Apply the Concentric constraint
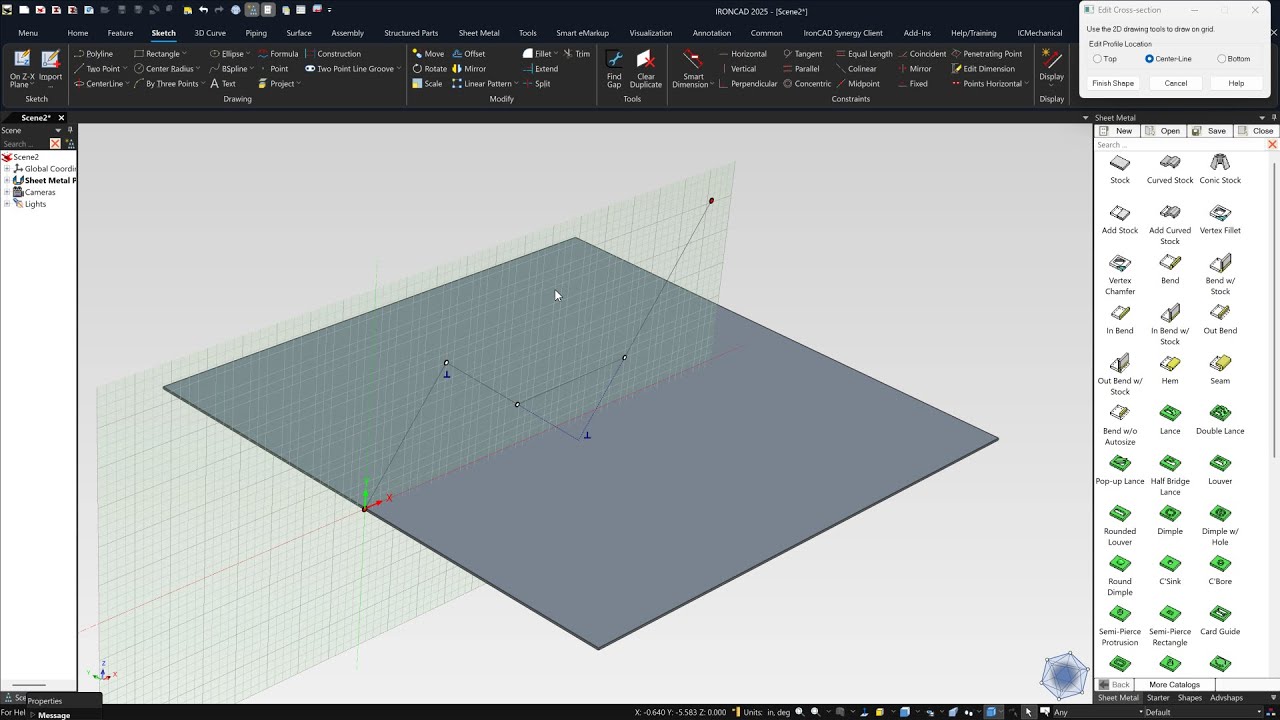The height and width of the screenshot is (720, 1280). click(x=806, y=84)
